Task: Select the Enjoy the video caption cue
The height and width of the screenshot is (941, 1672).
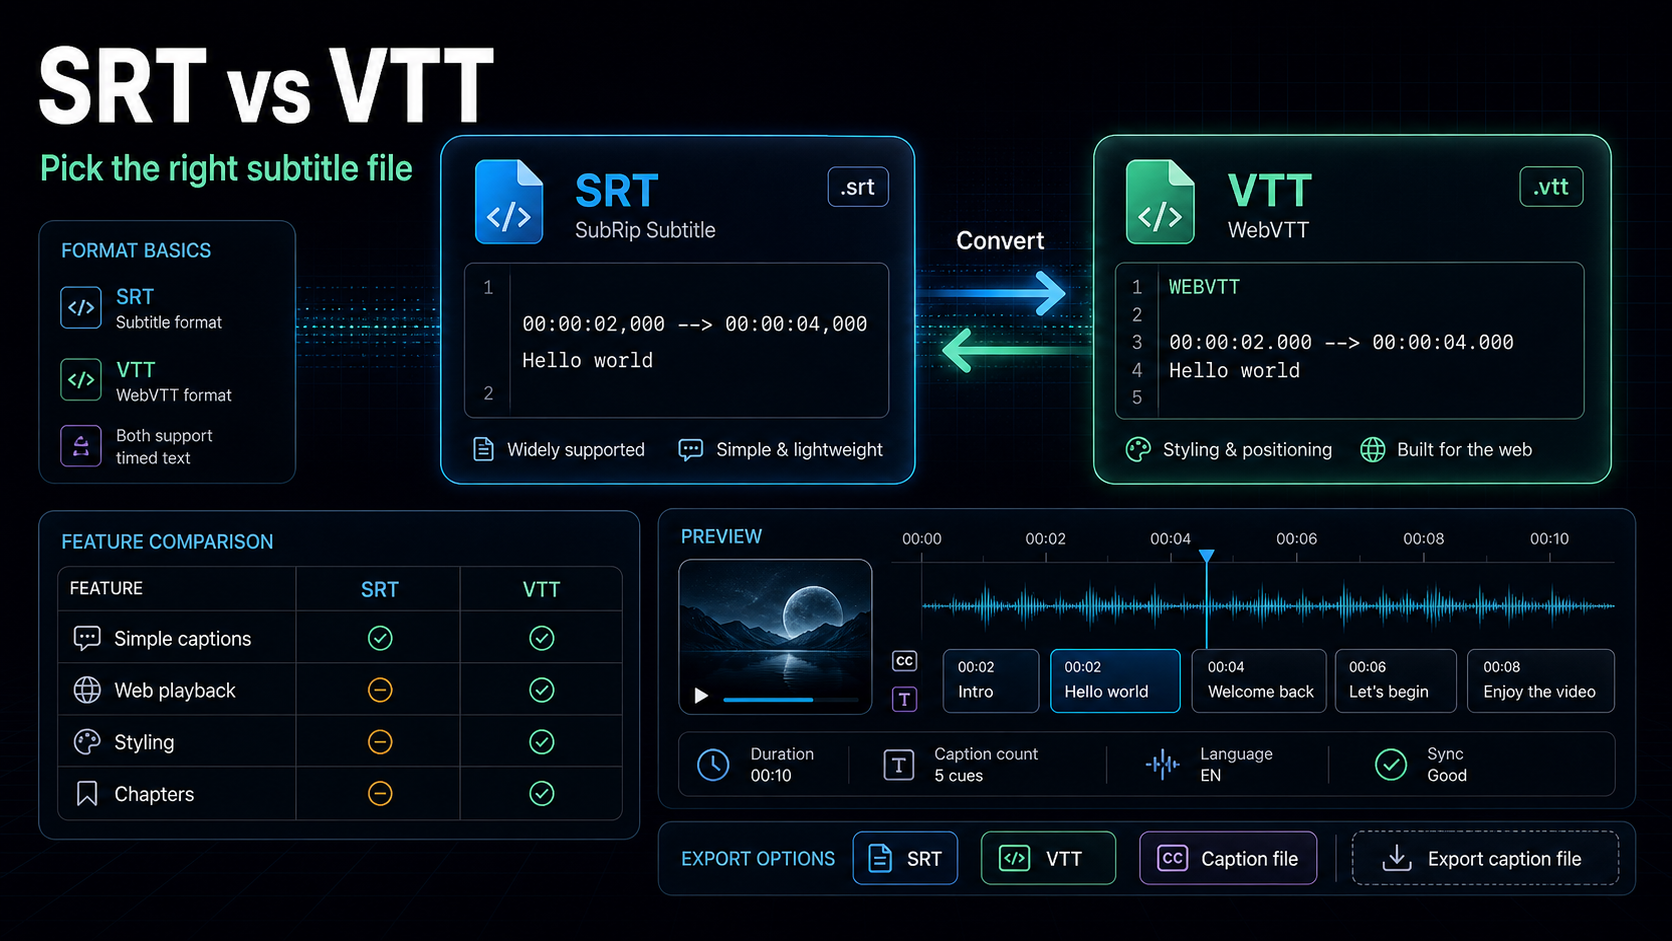Action: 1541,681
